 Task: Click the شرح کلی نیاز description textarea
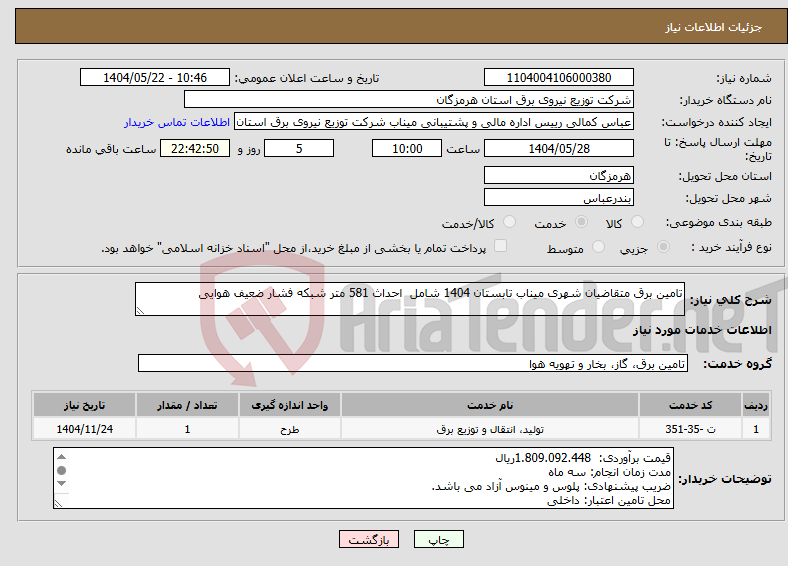click(410, 299)
